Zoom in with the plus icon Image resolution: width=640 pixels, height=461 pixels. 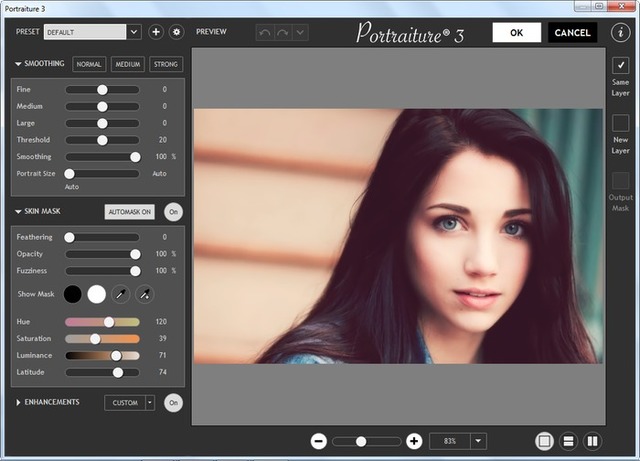point(414,441)
